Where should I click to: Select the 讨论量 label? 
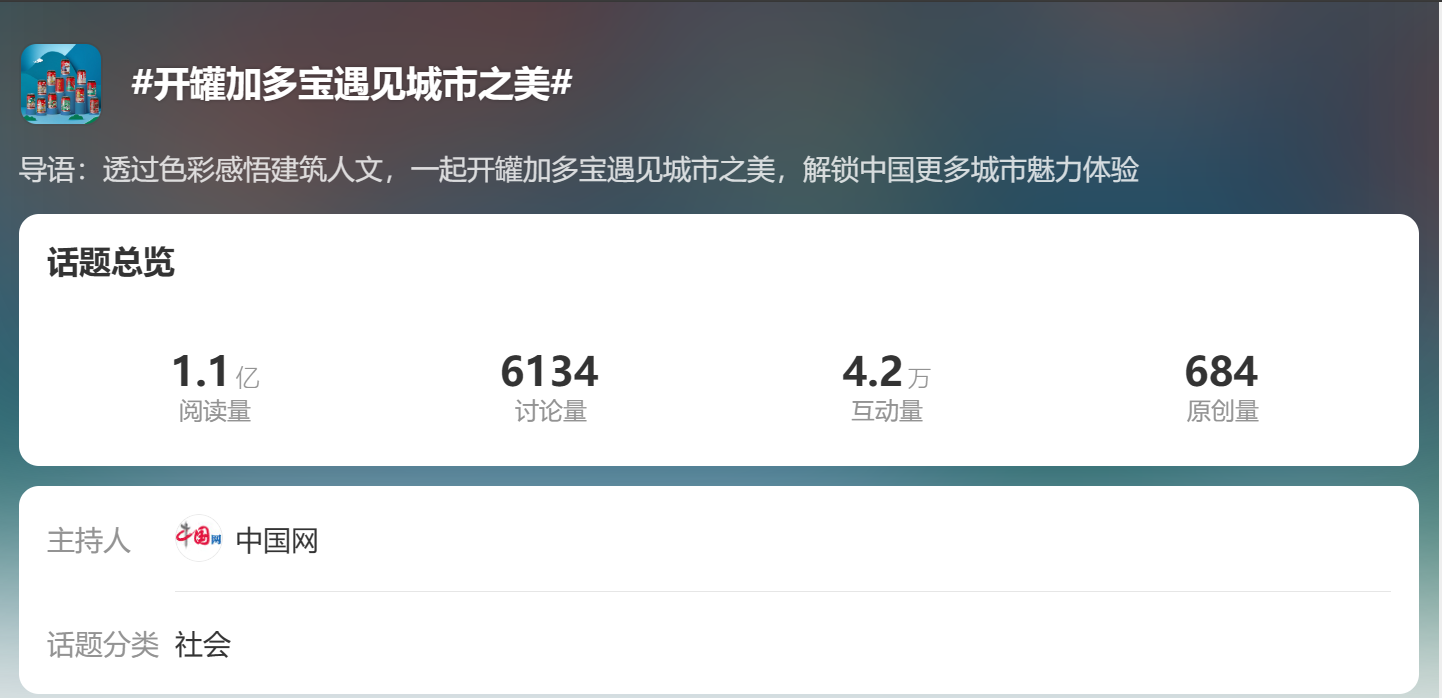pos(551,411)
